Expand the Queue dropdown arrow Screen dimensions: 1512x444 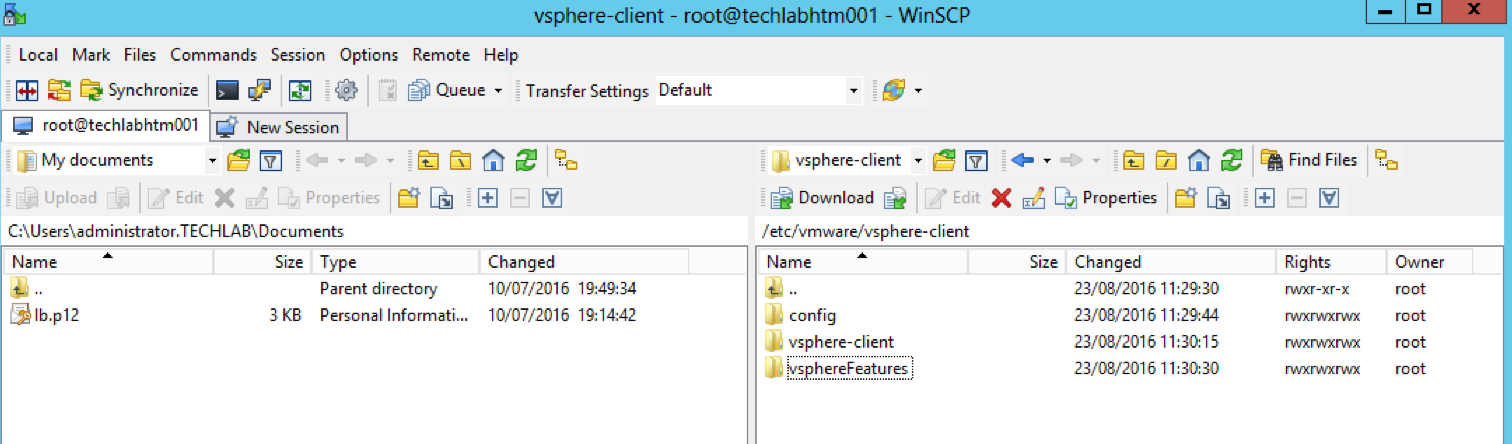pyautogui.click(x=497, y=90)
